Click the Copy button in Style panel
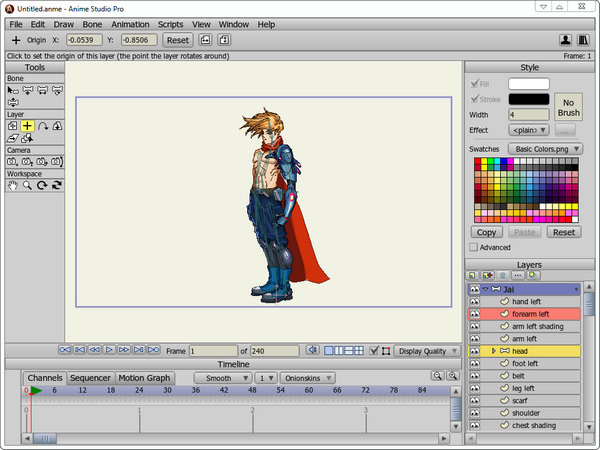 pyautogui.click(x=486, y=232)
